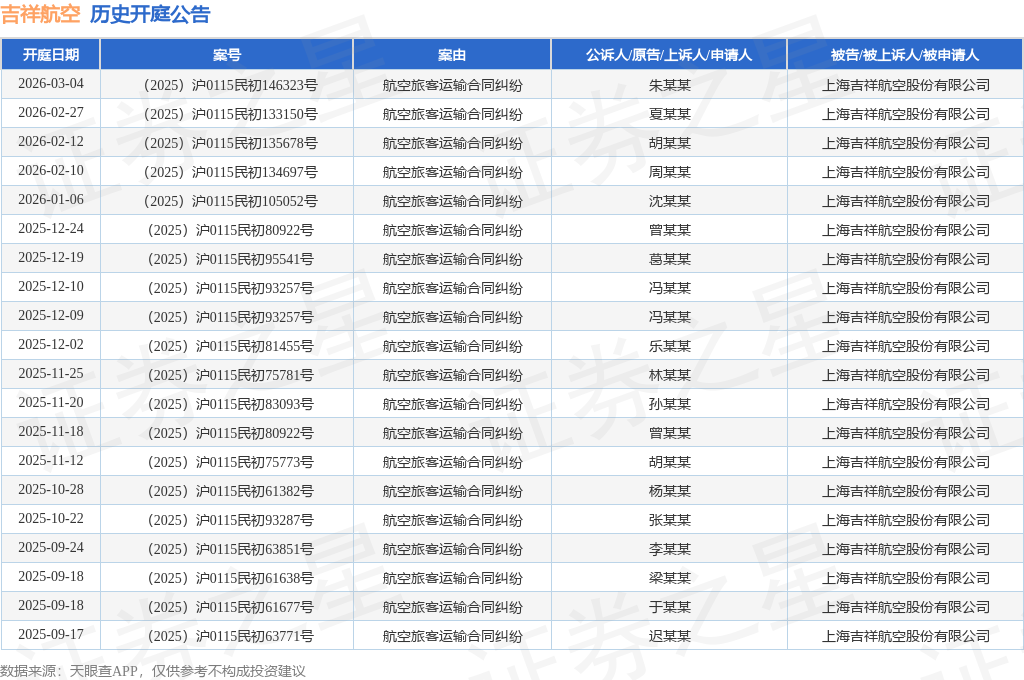Click plaintiff name 孙某某
1024x680 pixels.
point(669,404)
